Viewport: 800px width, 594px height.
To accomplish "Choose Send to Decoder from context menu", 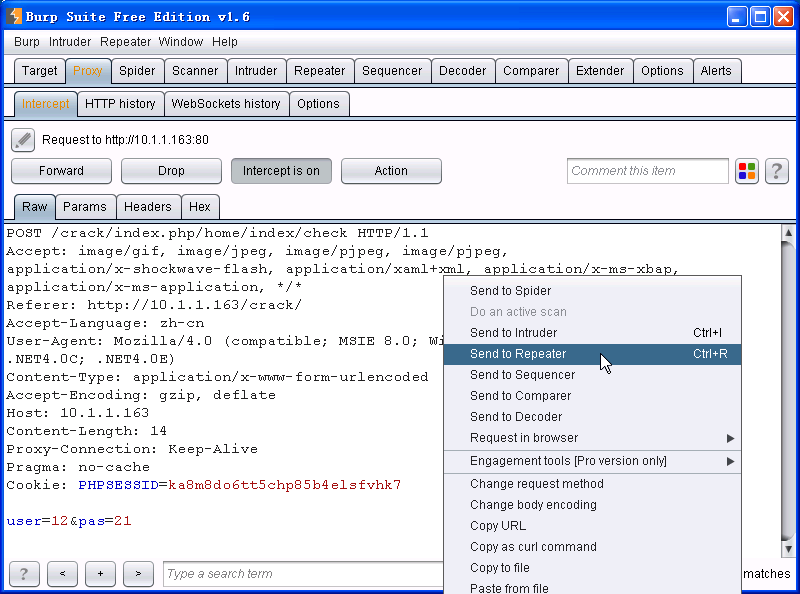I will [x=592, y=417].
